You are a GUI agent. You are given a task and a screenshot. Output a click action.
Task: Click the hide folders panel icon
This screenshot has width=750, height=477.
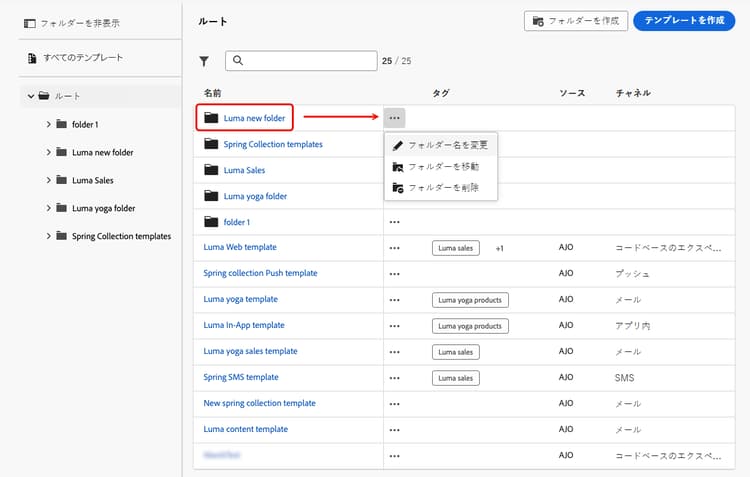point(30,23)
